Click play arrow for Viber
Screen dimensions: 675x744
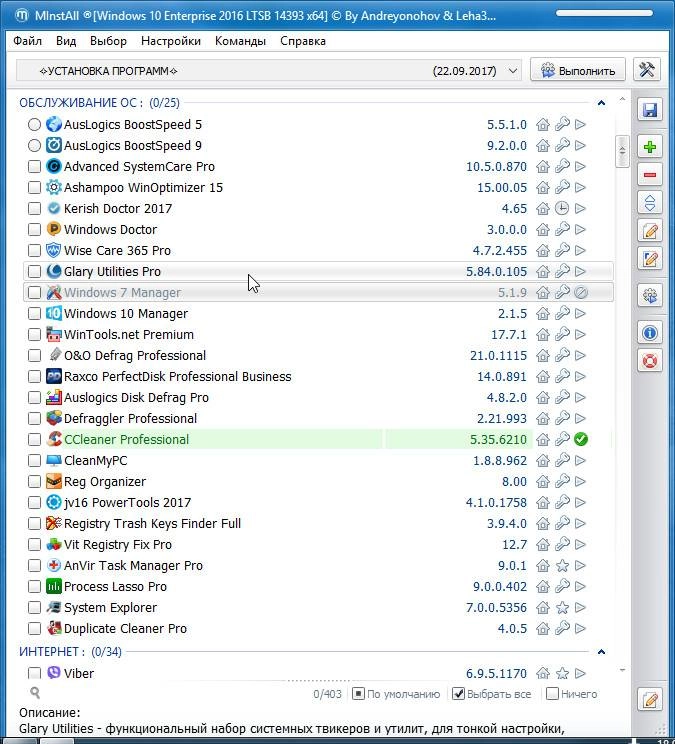click(x=580, y=673)
